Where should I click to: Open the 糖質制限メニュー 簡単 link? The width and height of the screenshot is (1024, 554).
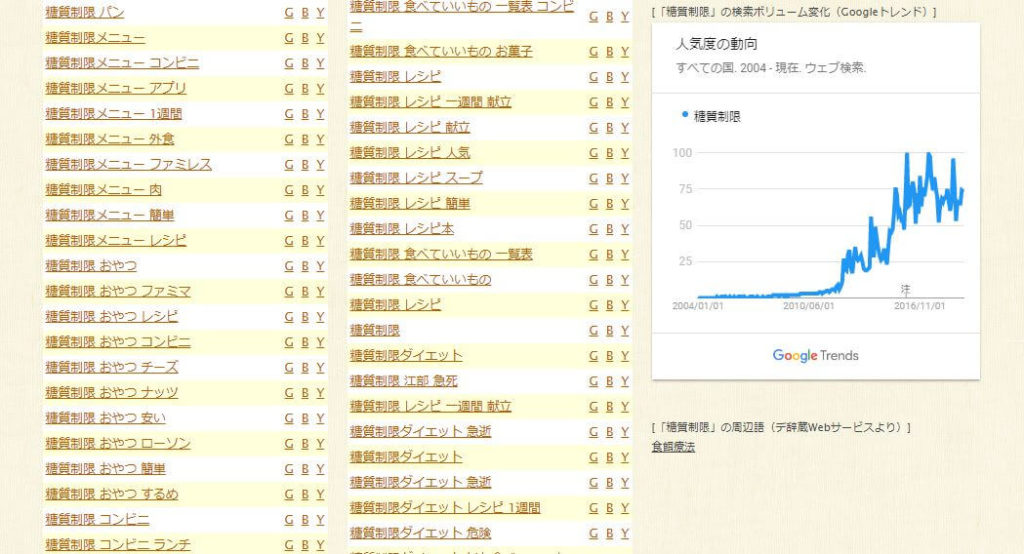click(x=110, y=216)
